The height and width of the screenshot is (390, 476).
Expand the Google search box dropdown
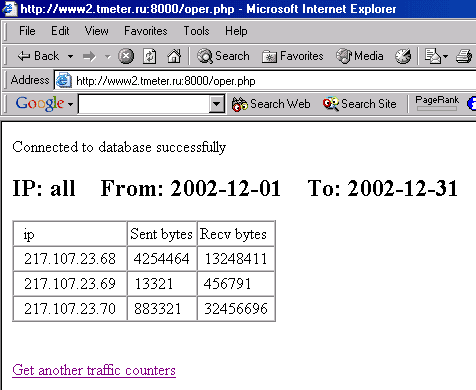click(217, 104)
